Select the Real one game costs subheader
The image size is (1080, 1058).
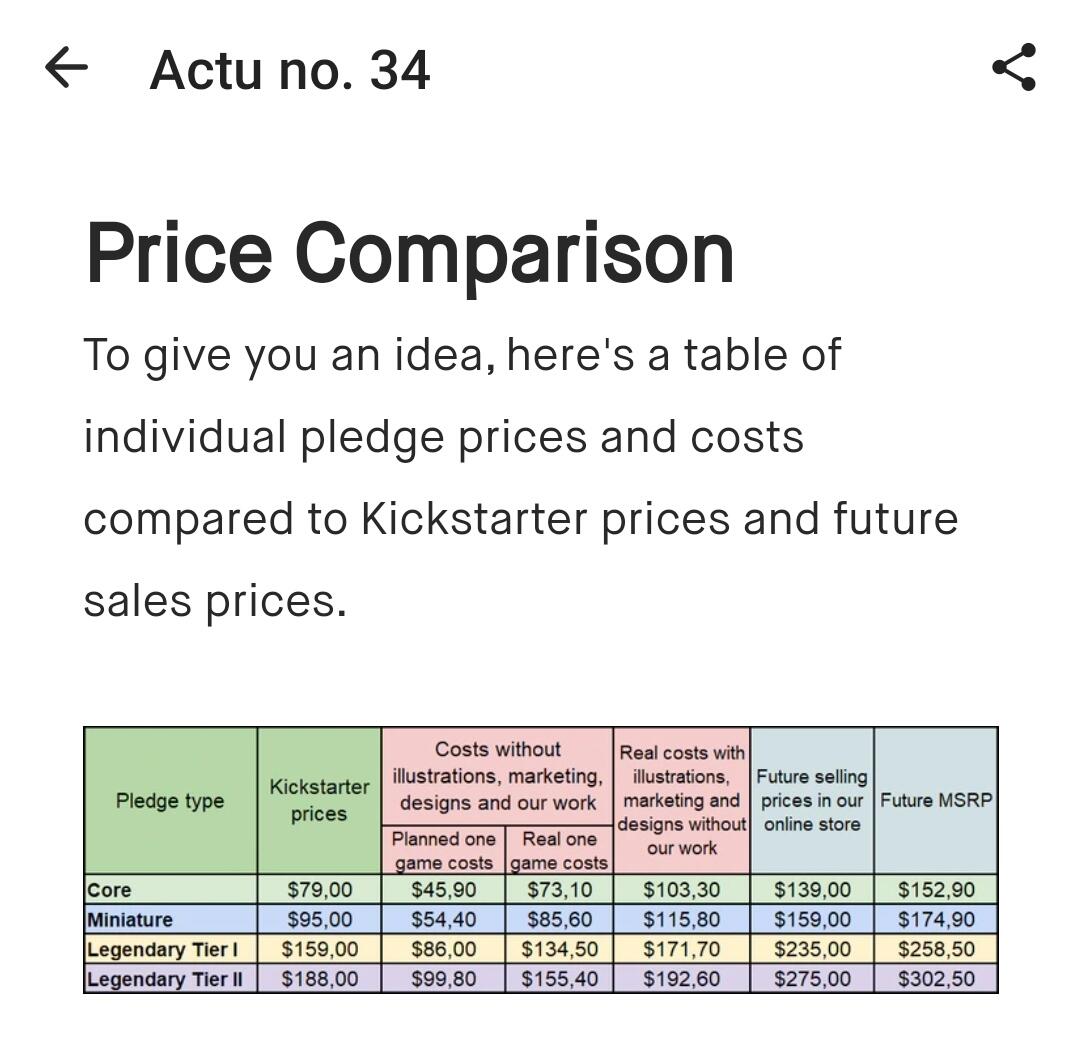click(559, 850)
